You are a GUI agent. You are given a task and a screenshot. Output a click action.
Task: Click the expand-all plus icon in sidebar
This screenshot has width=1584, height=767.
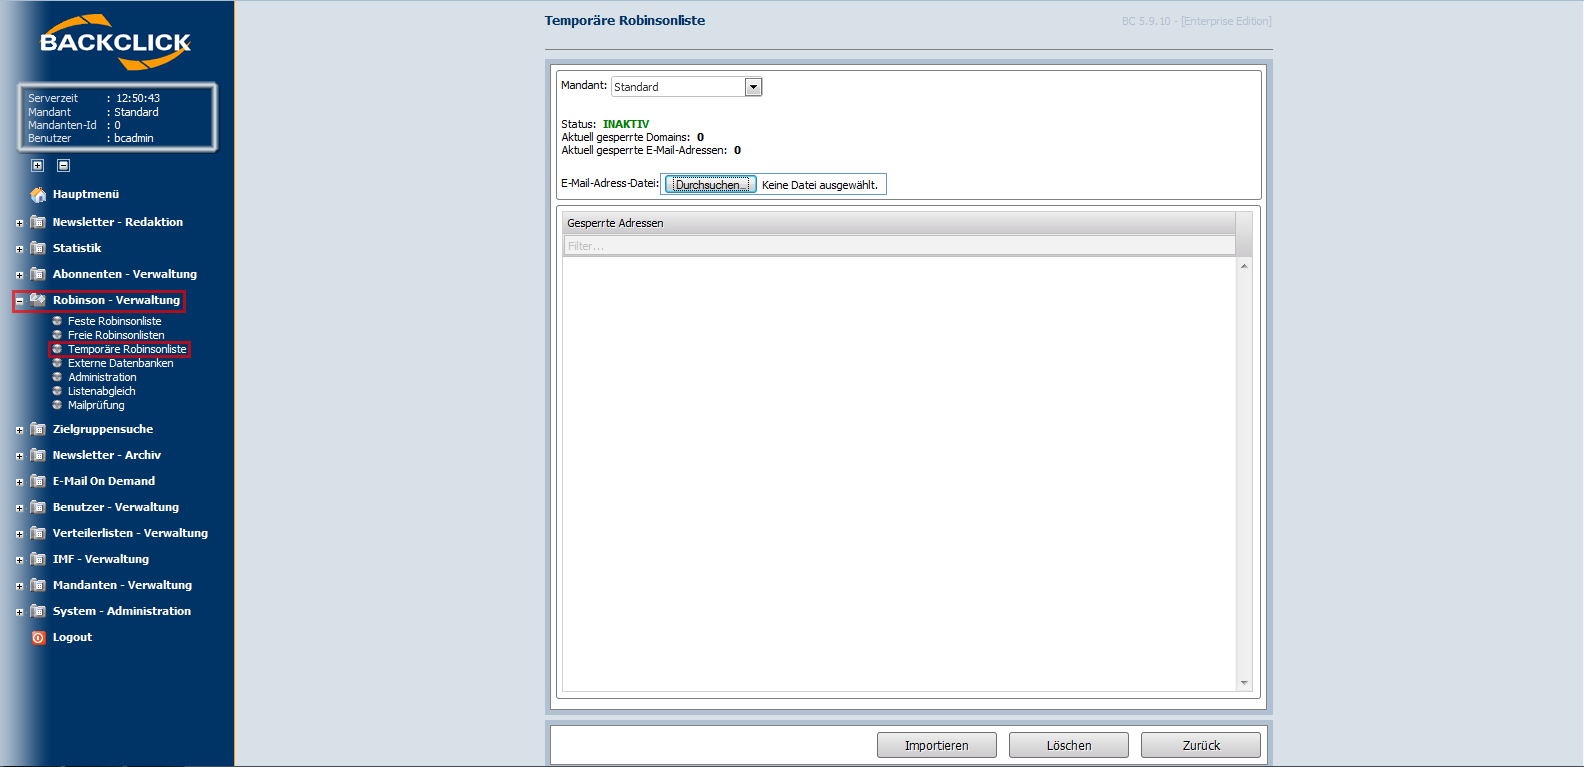(x=38, y=166)
